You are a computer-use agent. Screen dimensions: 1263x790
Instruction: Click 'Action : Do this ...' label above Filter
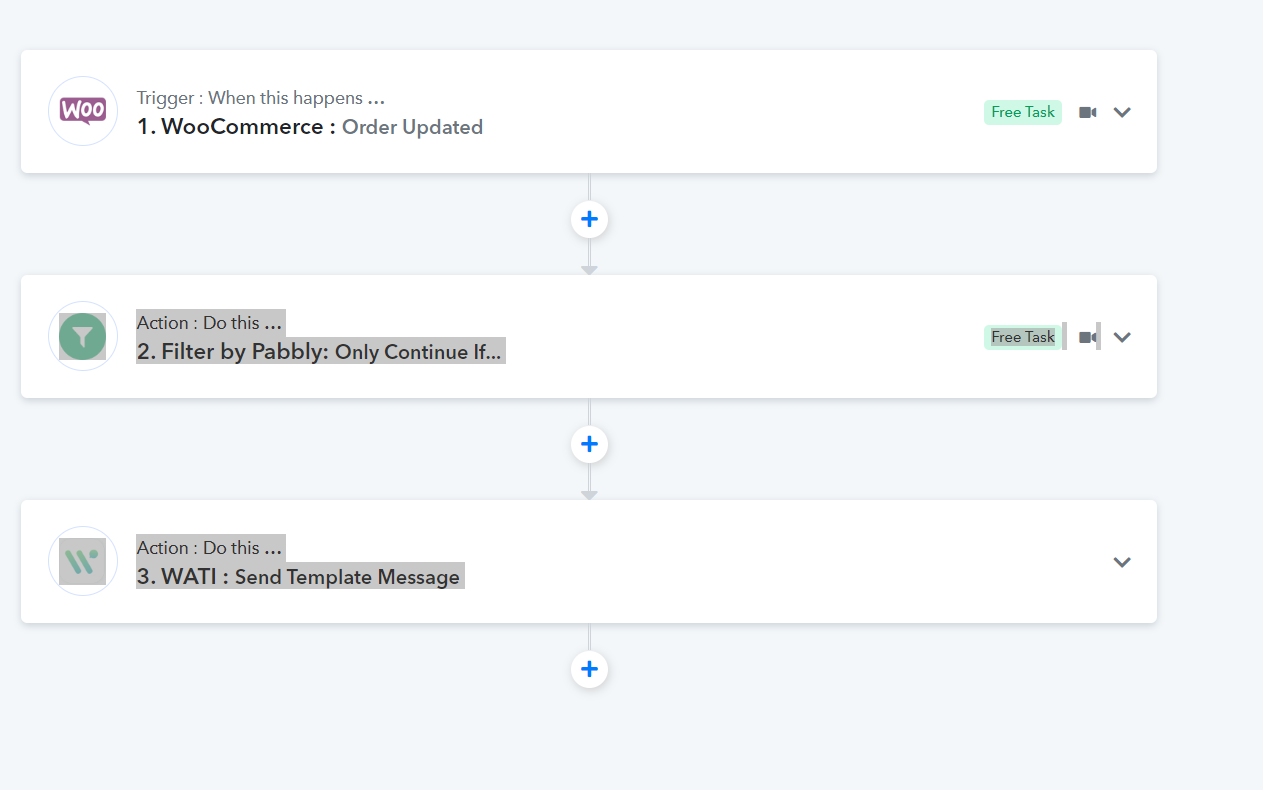[210, 323]
